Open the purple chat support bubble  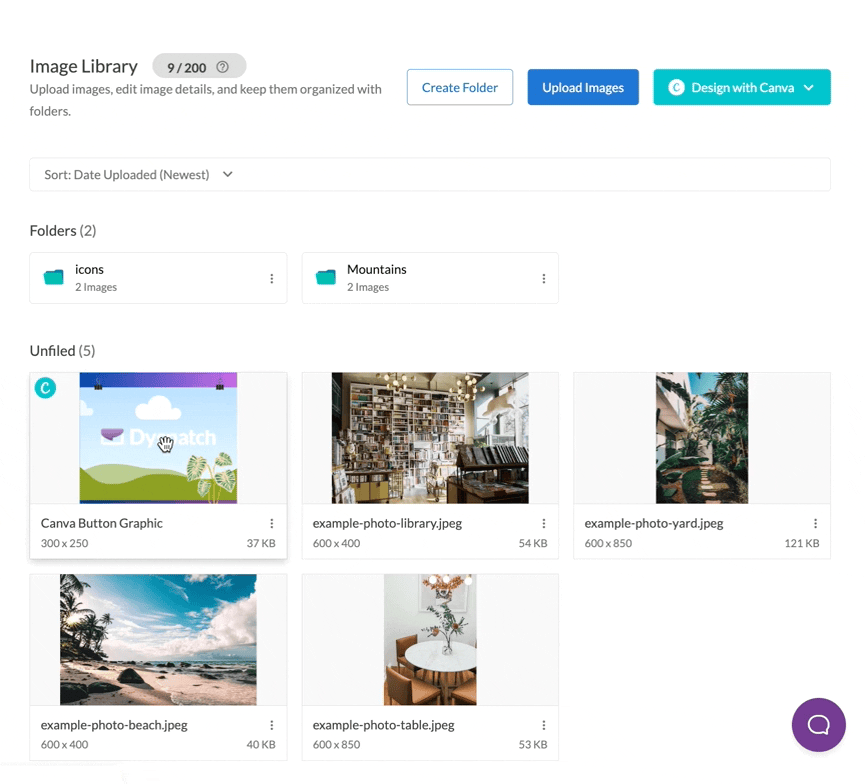(818, 724)
